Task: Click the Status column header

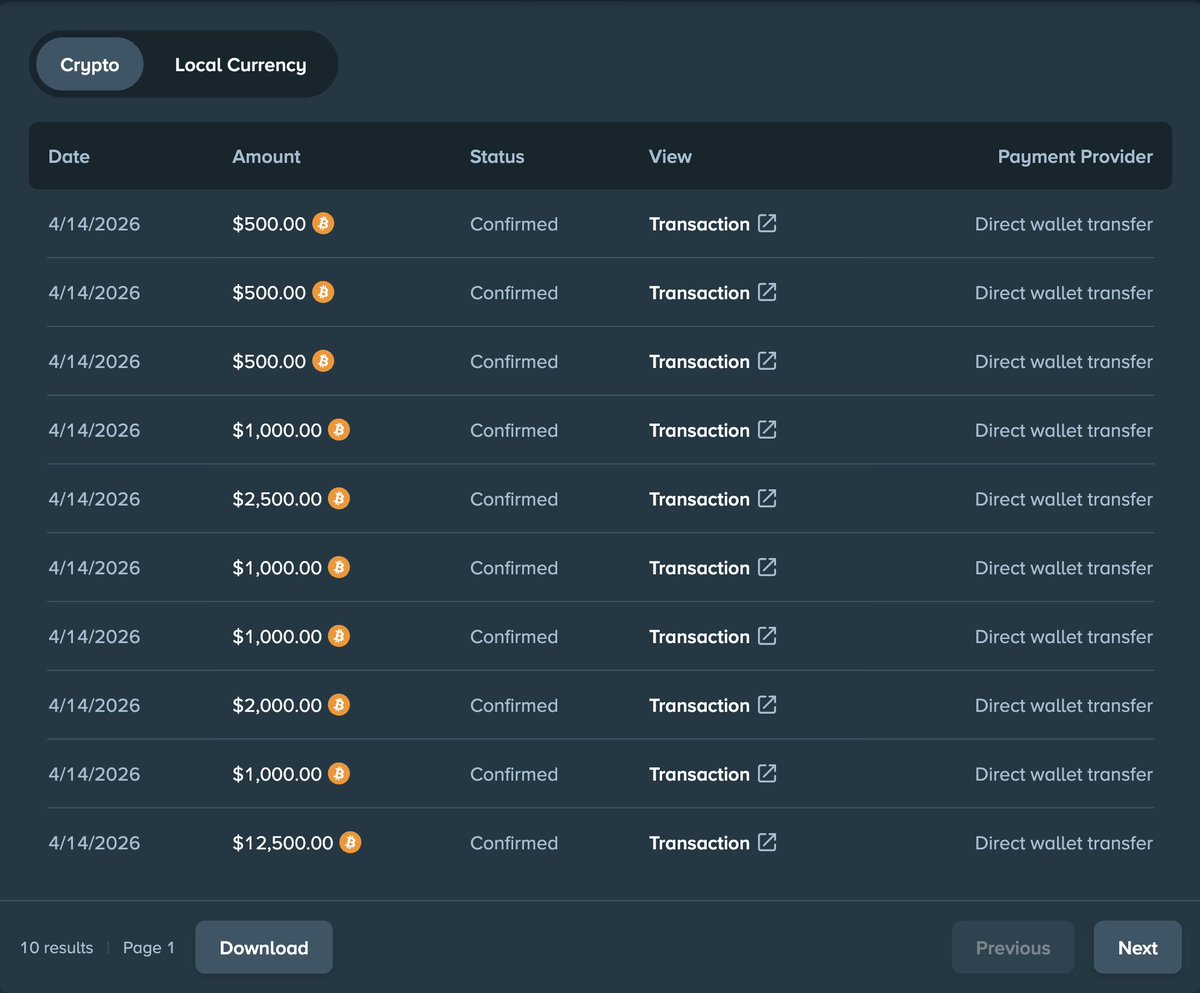Action: [x=497, y=156]
